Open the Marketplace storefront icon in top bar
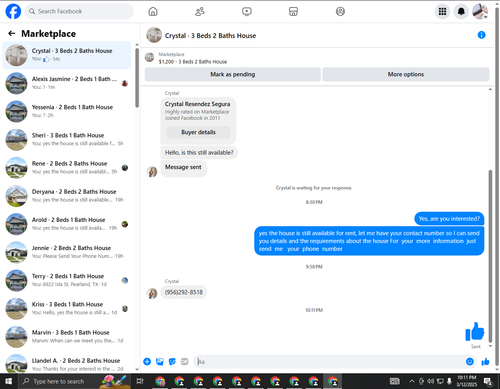500x389 pixels. tap(293, 12)
